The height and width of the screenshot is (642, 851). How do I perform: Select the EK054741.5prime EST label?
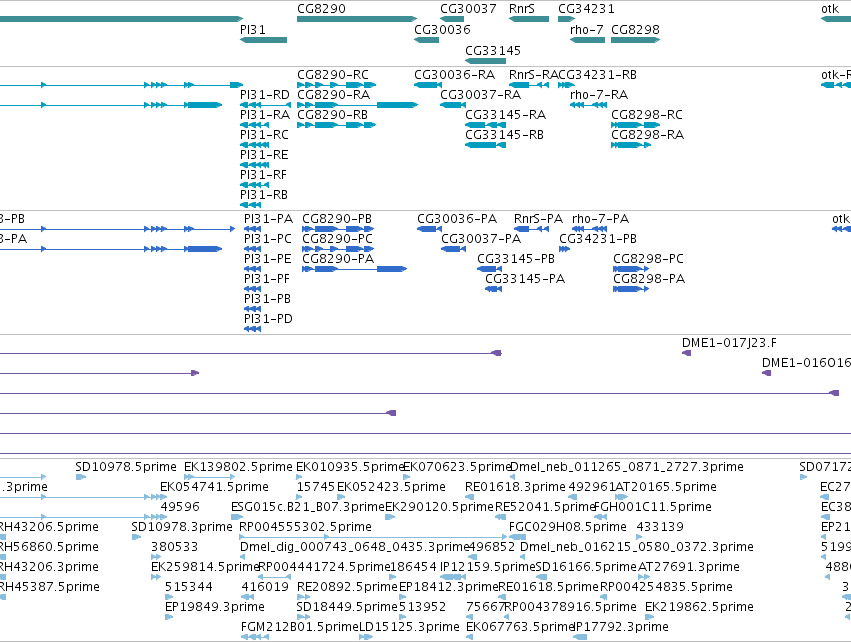click(214, 487)
